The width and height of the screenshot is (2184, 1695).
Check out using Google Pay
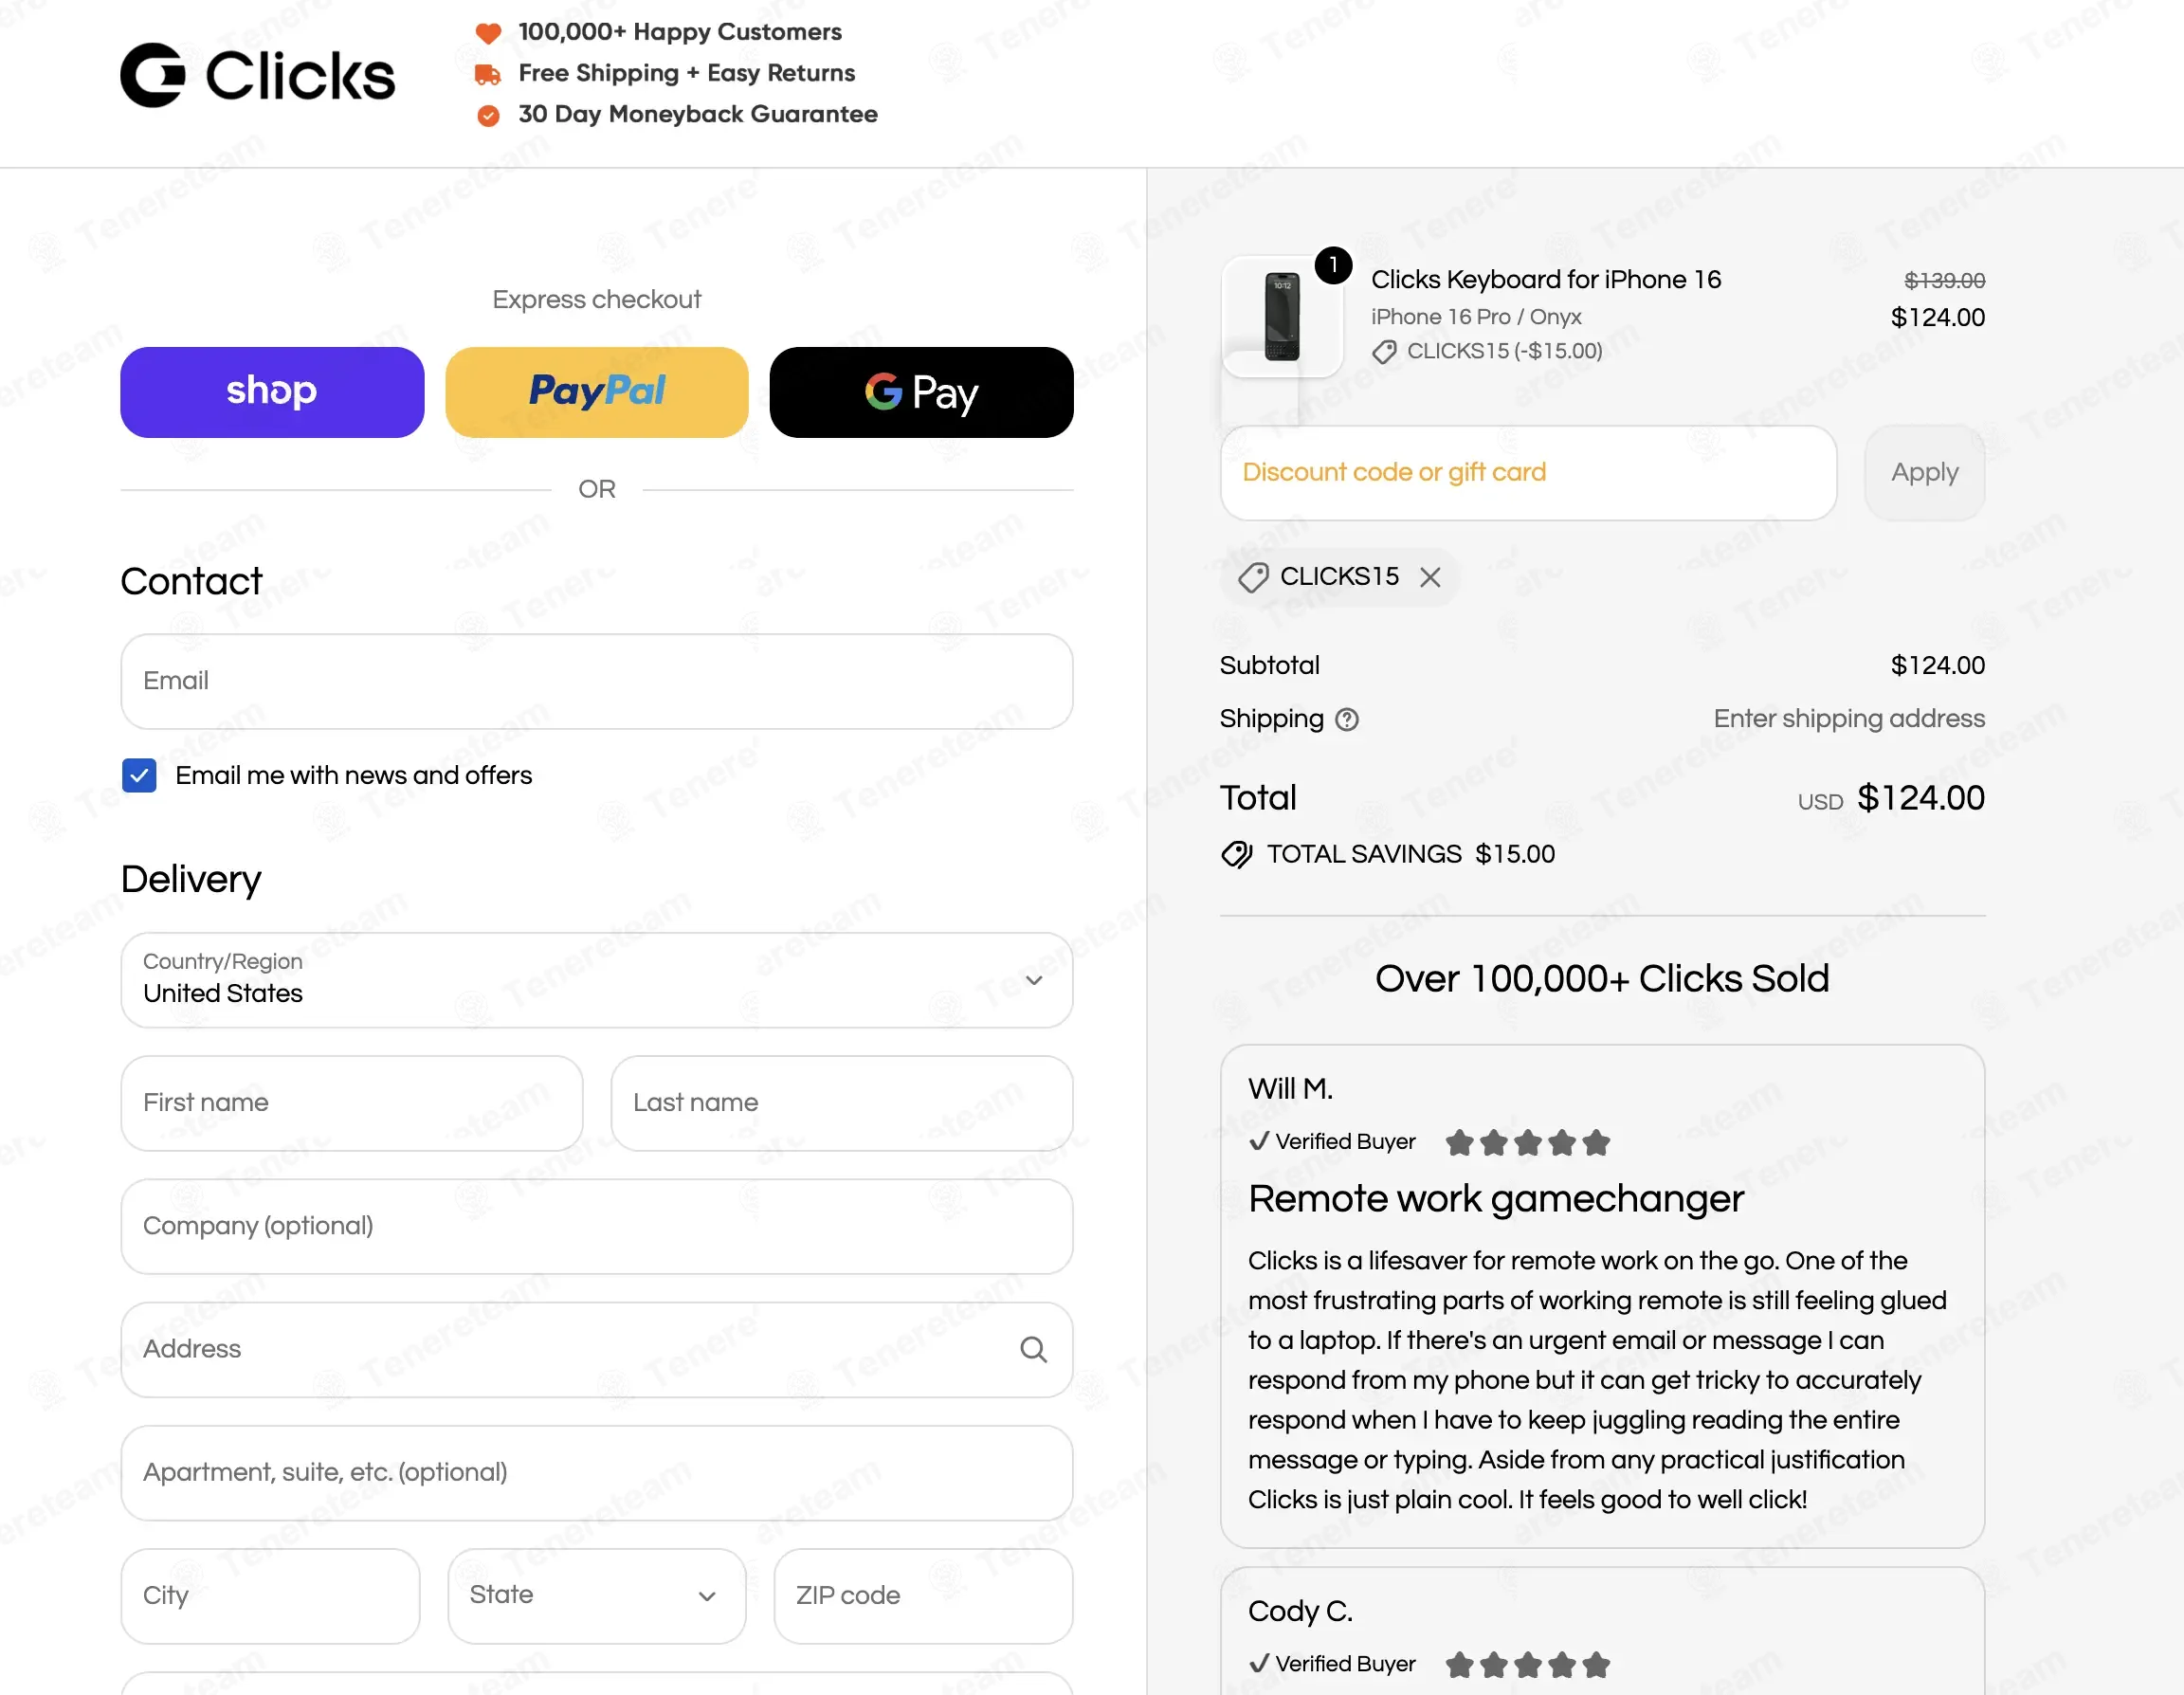coord(921,392)
